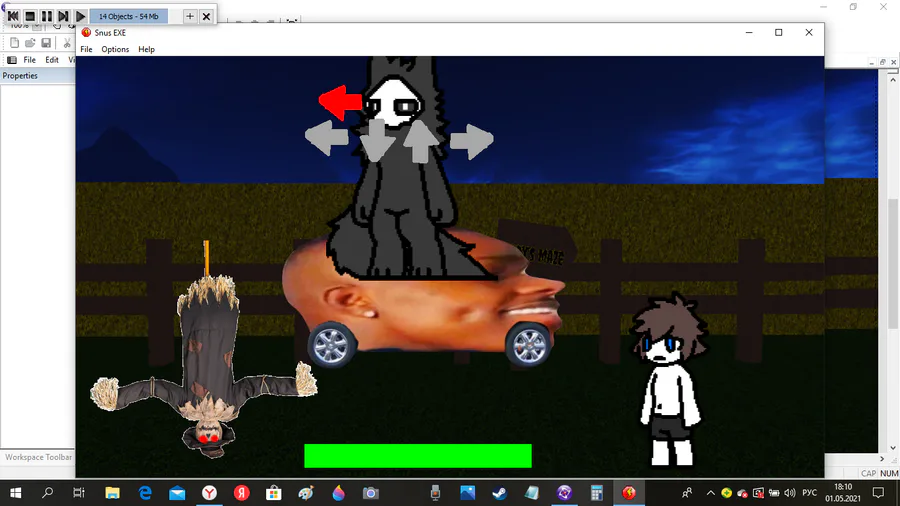This screenshot has width=900, height=506.
Task: Expand the debugger with the plus button
Action: coord(189,17)
